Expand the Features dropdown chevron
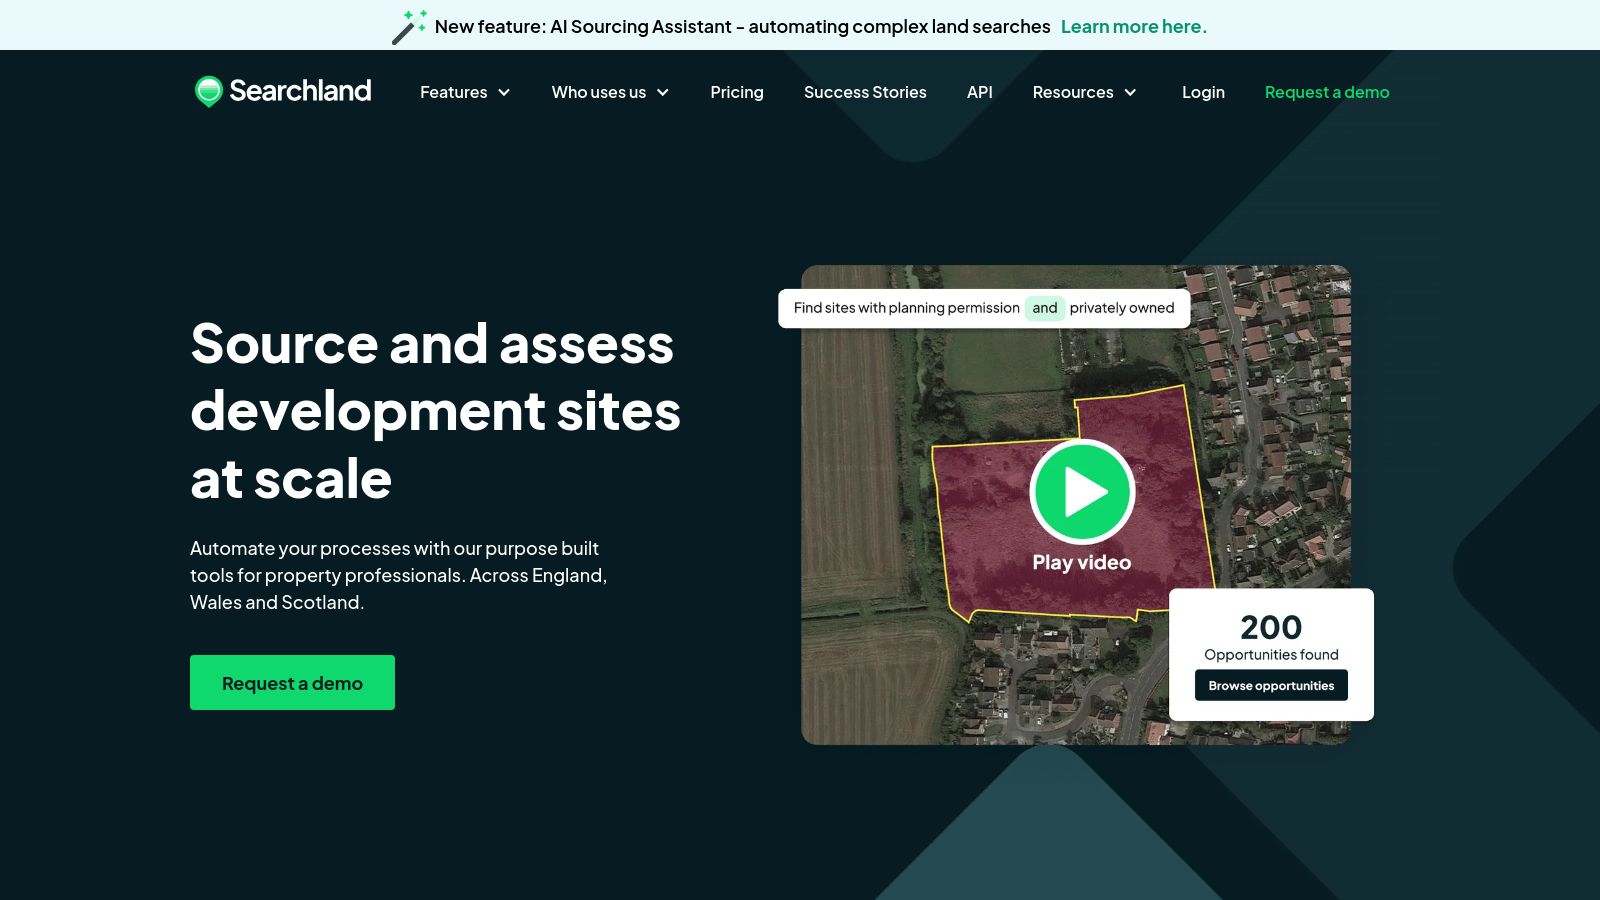 [504, 92]
